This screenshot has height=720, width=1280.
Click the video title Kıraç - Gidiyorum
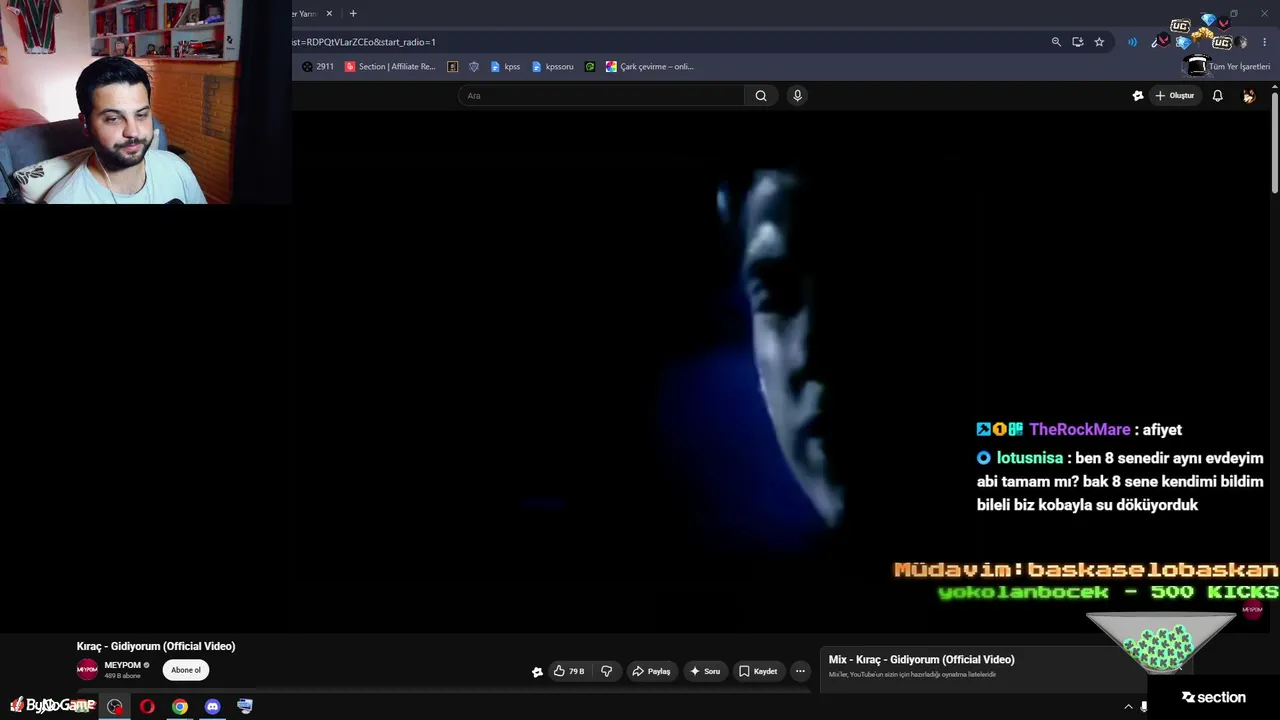click(x=156, y=646)
